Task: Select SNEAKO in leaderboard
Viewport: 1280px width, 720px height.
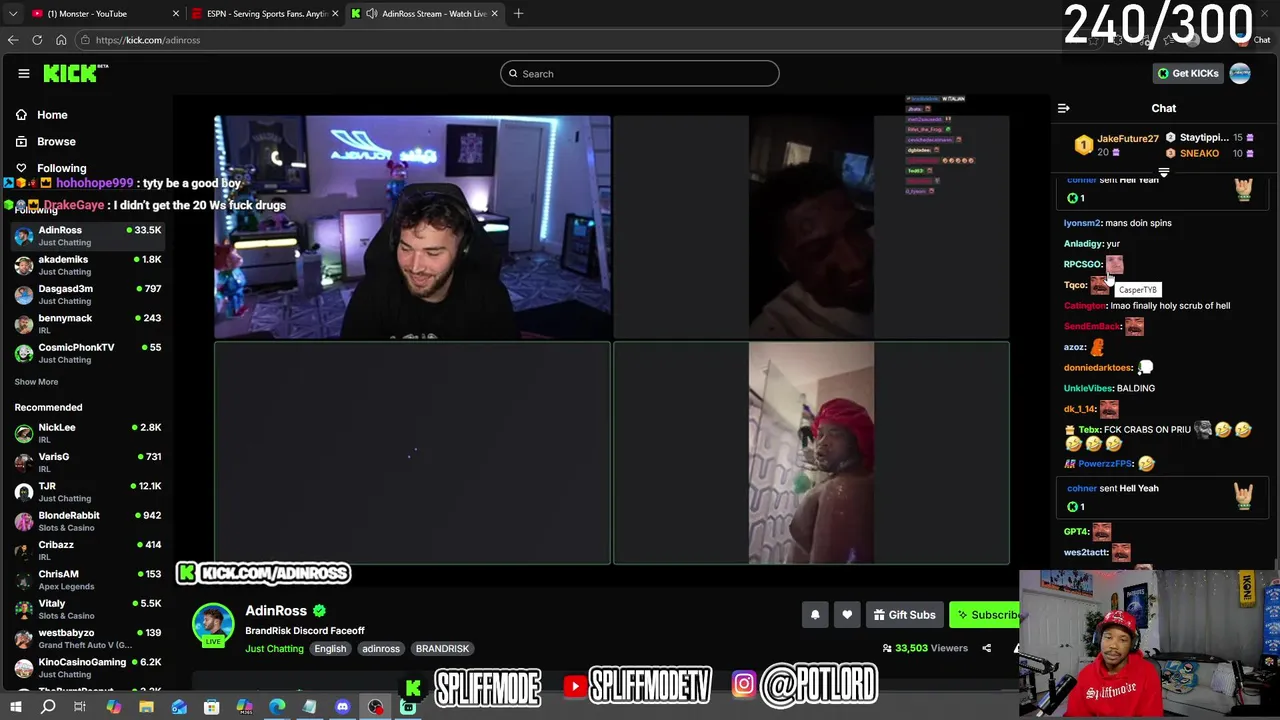Action: 1199,154
